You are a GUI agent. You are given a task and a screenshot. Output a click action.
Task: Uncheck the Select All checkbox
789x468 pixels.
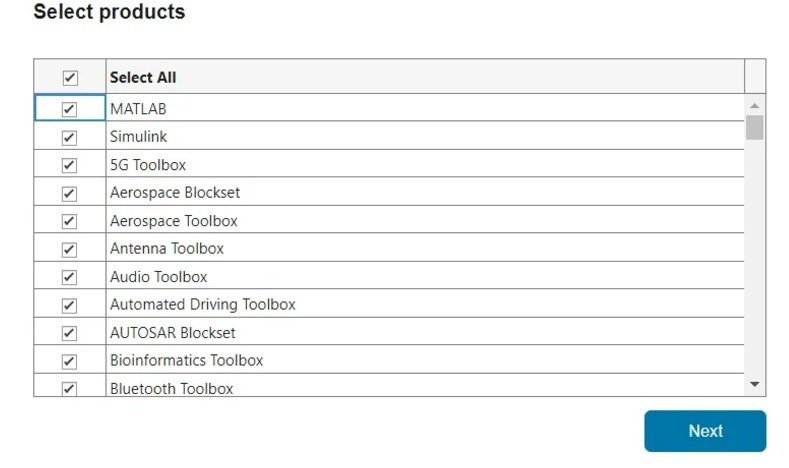tap(70, 78)
